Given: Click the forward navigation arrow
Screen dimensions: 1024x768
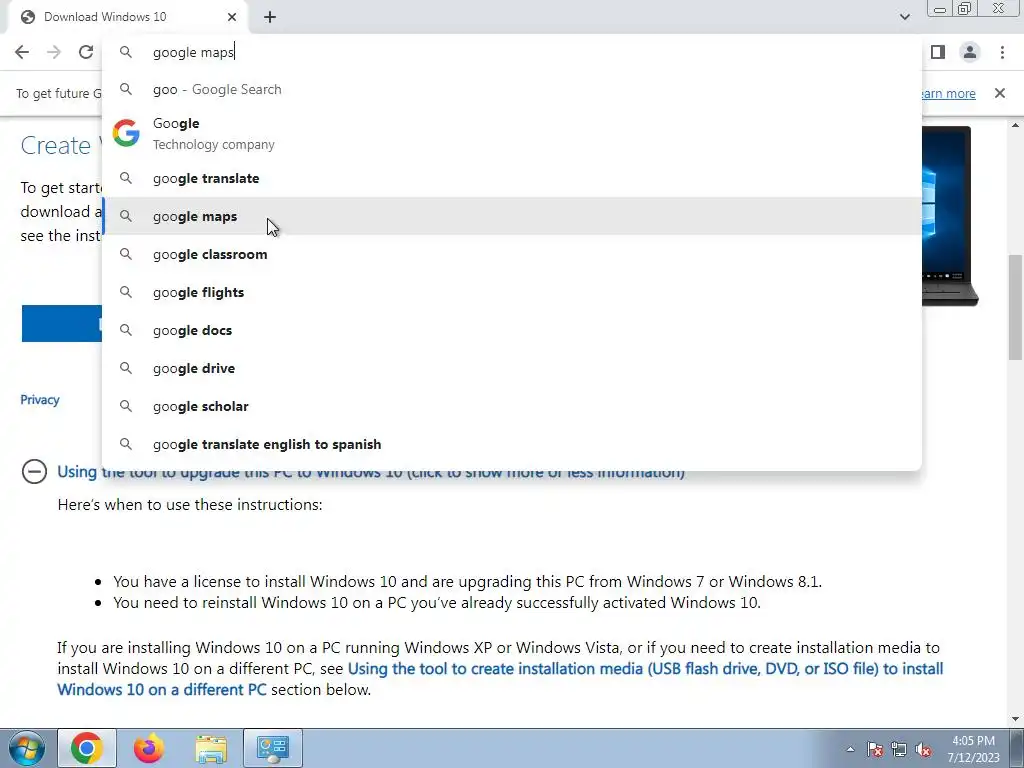Looking at the screenshot, I should coord(54,52).
